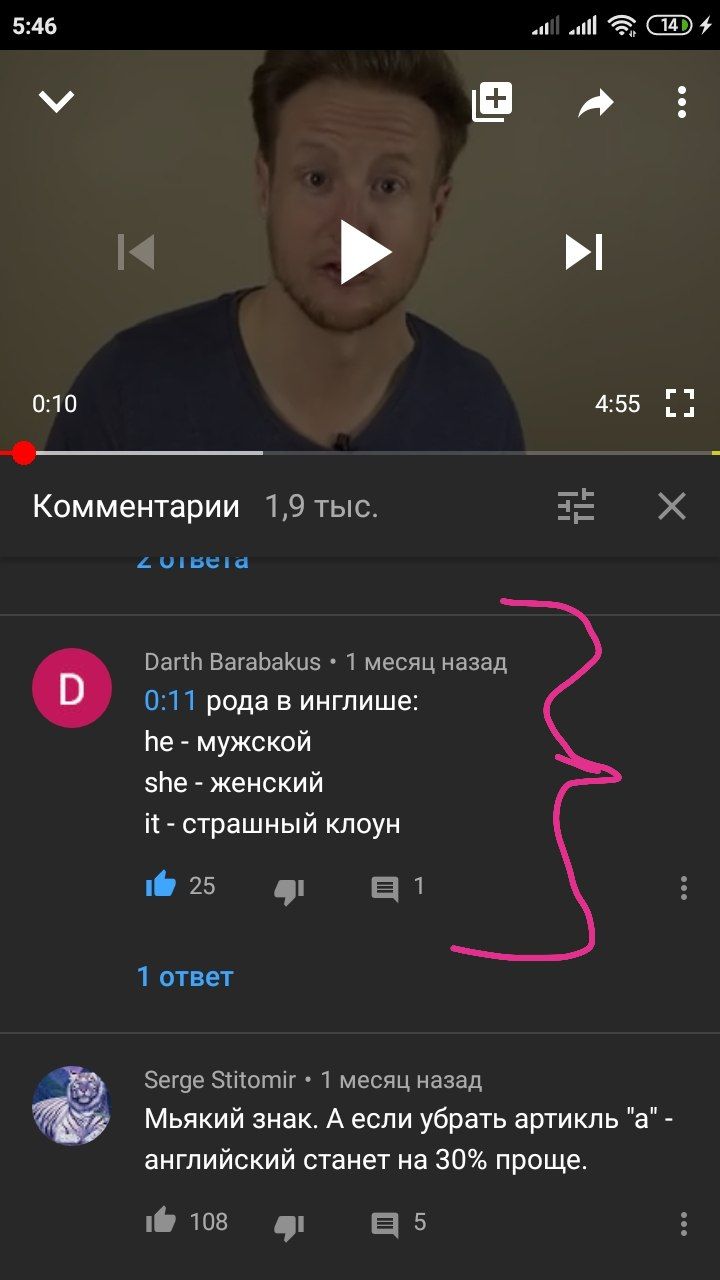720x1280 pixels.
Task: Reply to the Darth Barabakus comment
Action: pyautogui.click(x=385, y=888)
